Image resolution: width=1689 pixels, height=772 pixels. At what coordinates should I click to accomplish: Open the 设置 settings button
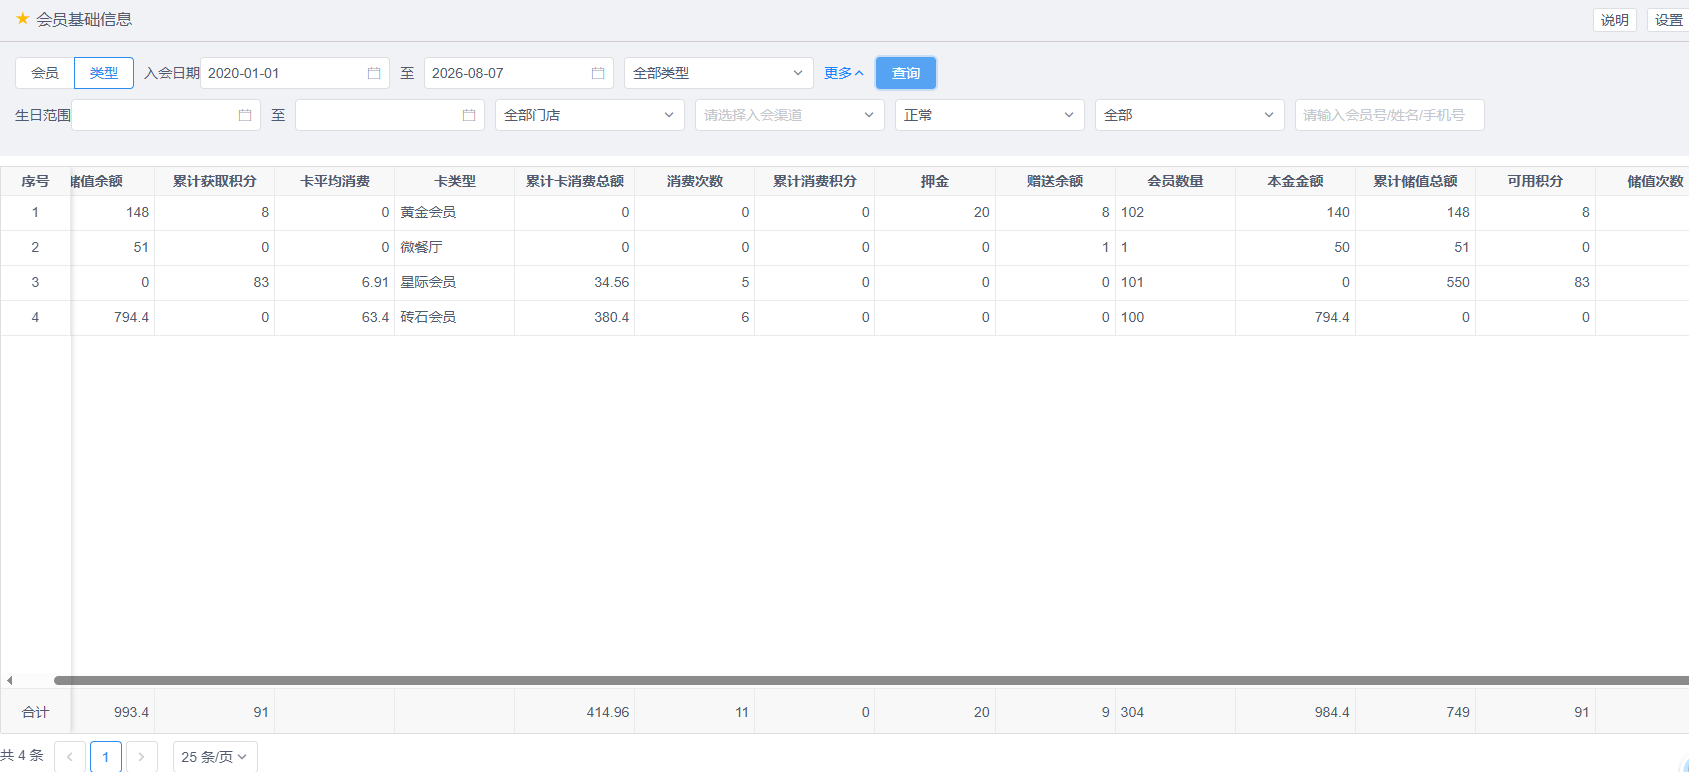click(1668, 20)
